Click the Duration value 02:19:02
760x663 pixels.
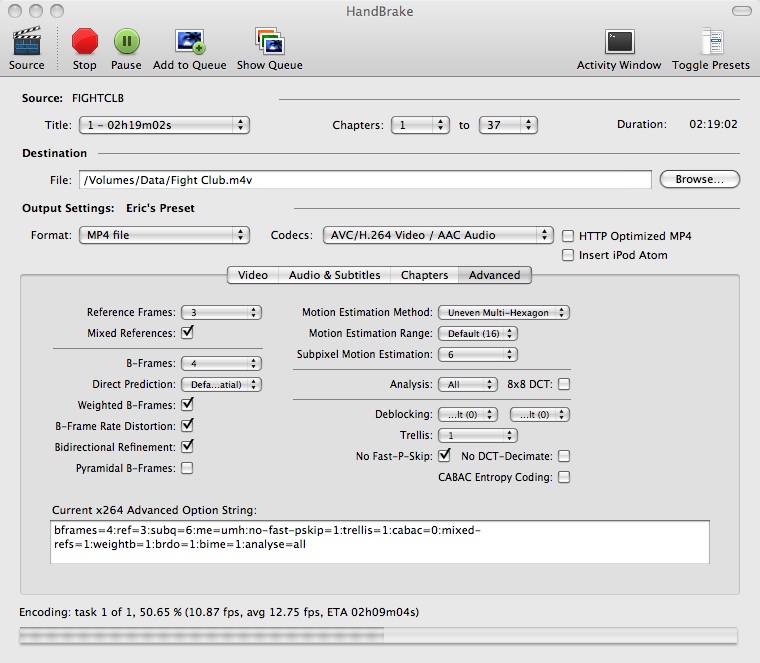(713, 125)
